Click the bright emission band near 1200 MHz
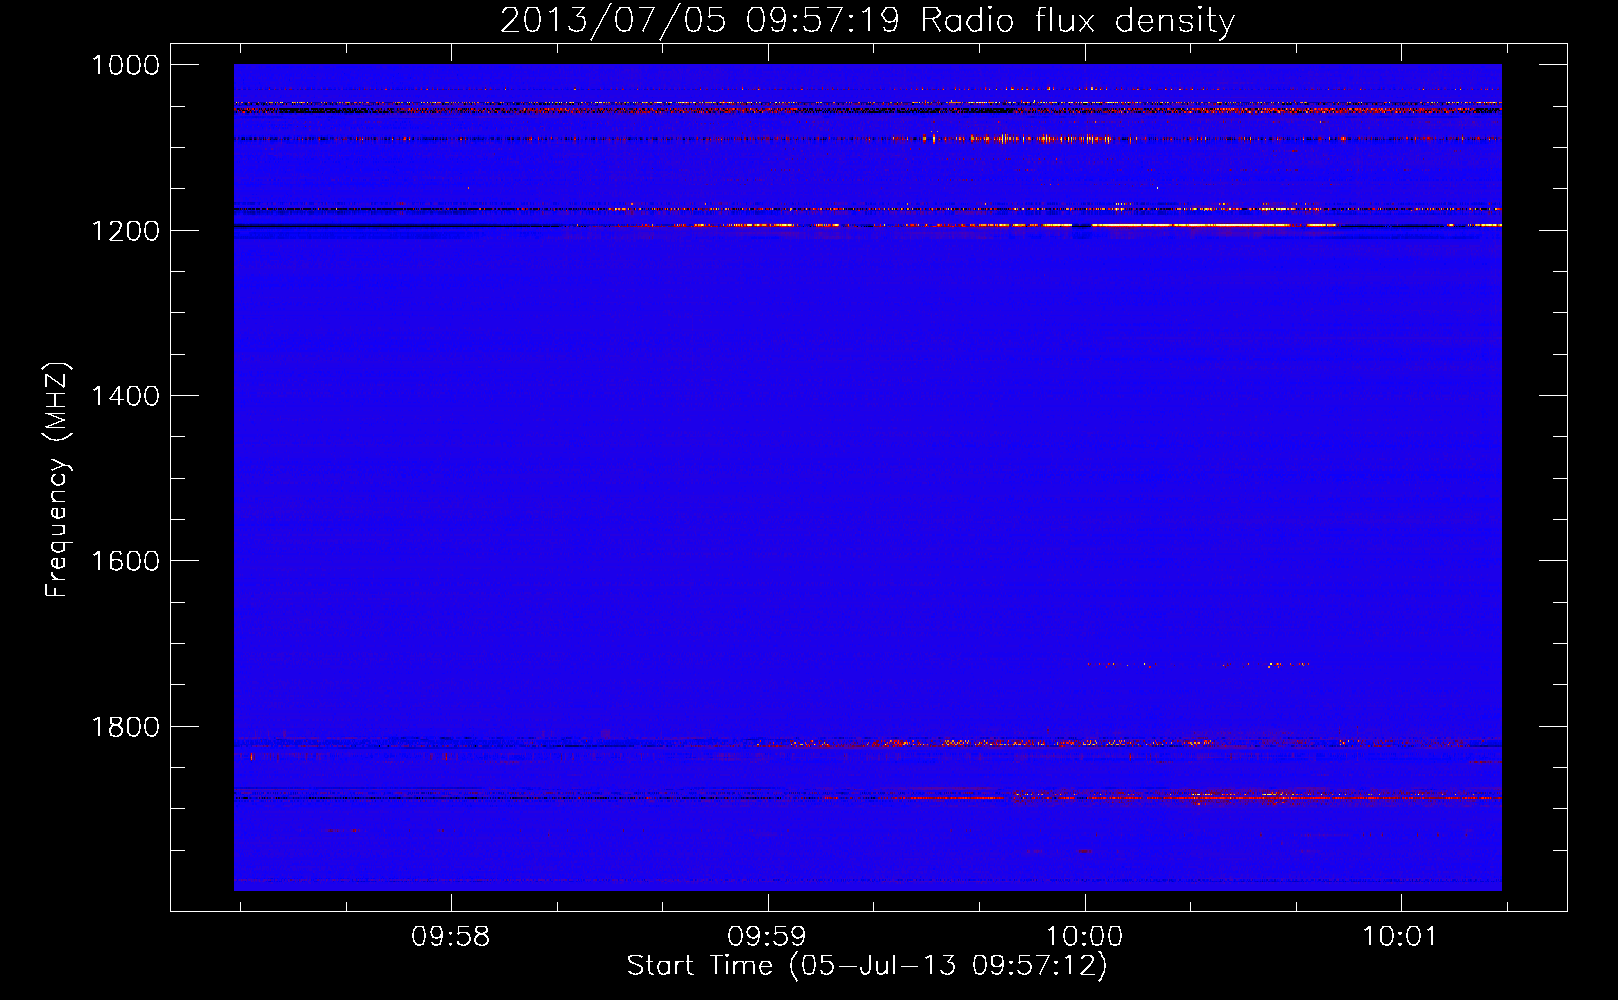1618x1000 pixels. pos(1190,226)
